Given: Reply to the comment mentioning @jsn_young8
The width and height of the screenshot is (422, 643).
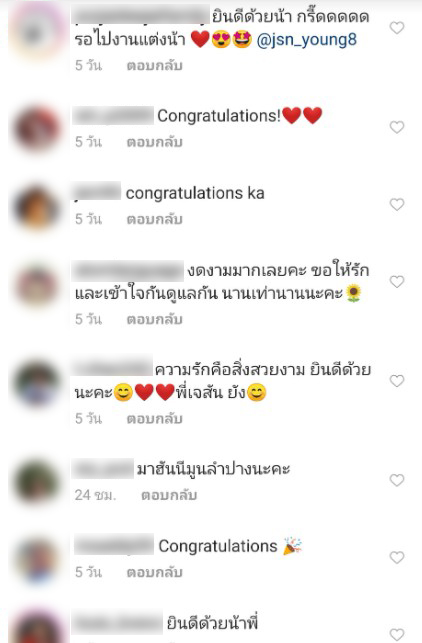Looking at the screenshot, I should [x=154, y=66].
